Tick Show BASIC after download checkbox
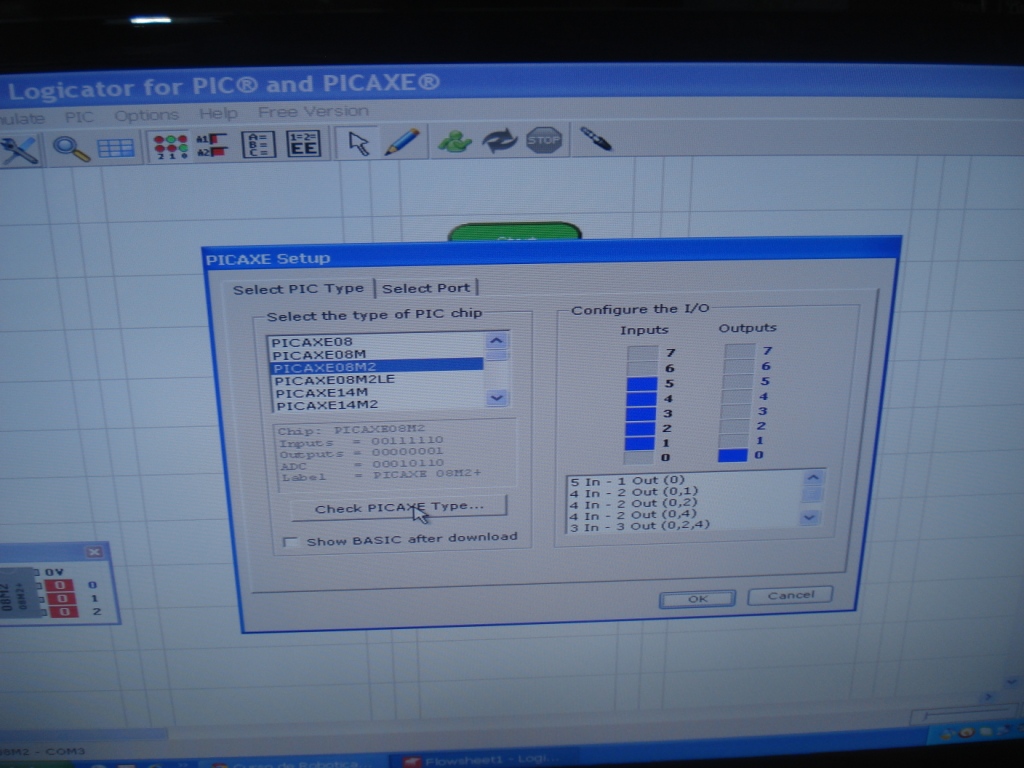The height and width of the screenshot is (768, 1024). point(291,541)
